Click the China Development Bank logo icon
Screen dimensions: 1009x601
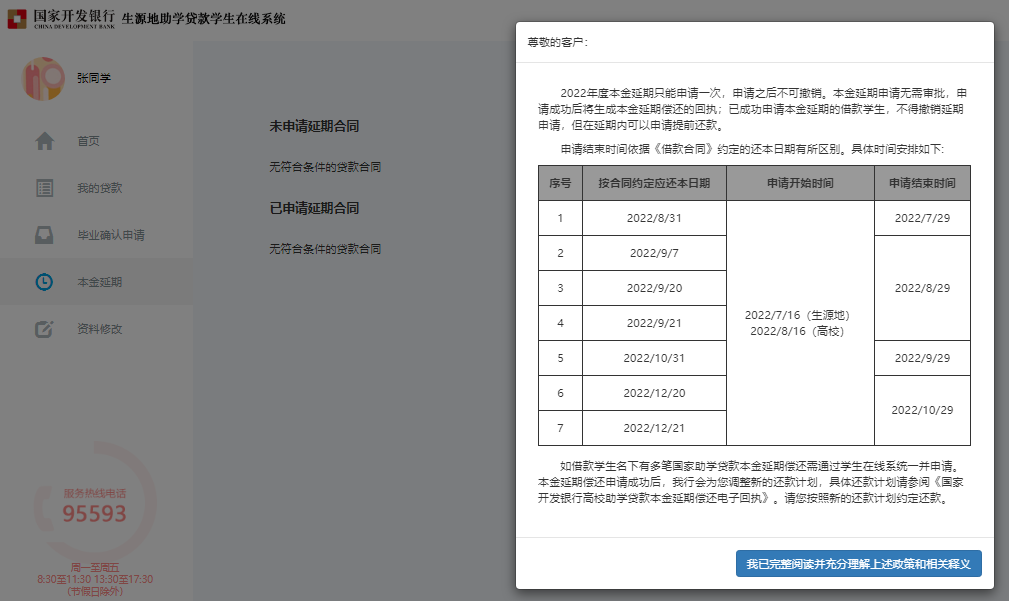click(x=16, y=20)
